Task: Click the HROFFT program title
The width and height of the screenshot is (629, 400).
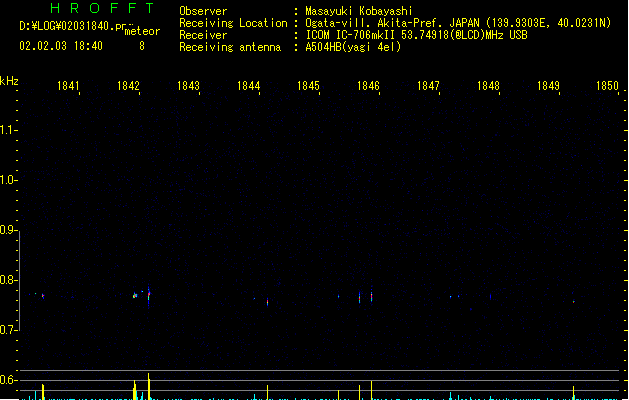Action: [x=103, y=8]
